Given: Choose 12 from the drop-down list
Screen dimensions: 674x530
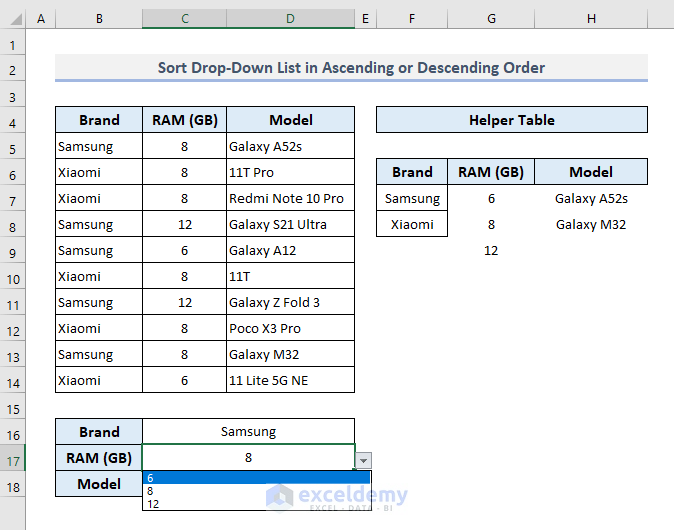Looking at the screenshot, I should pos(257,503).
